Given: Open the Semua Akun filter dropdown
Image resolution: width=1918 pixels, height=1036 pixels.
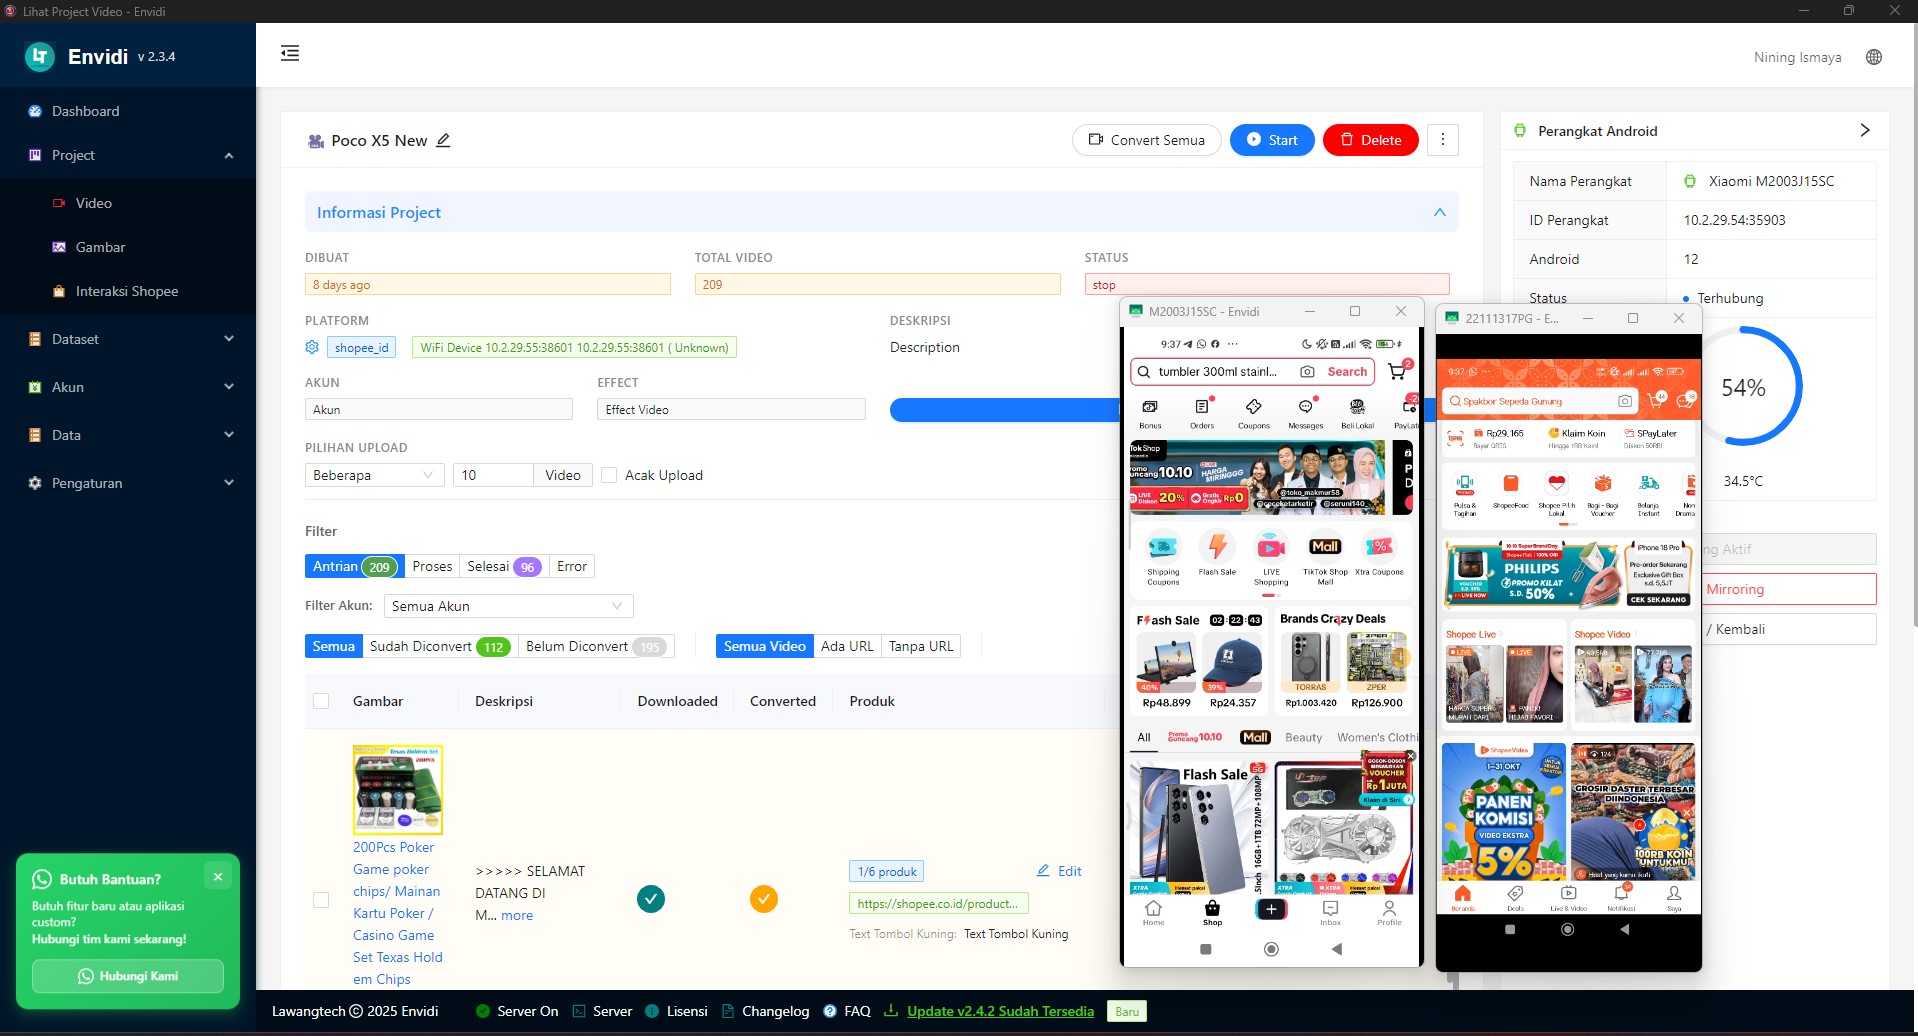Looking at the screenshot, I should pos(508,606).
